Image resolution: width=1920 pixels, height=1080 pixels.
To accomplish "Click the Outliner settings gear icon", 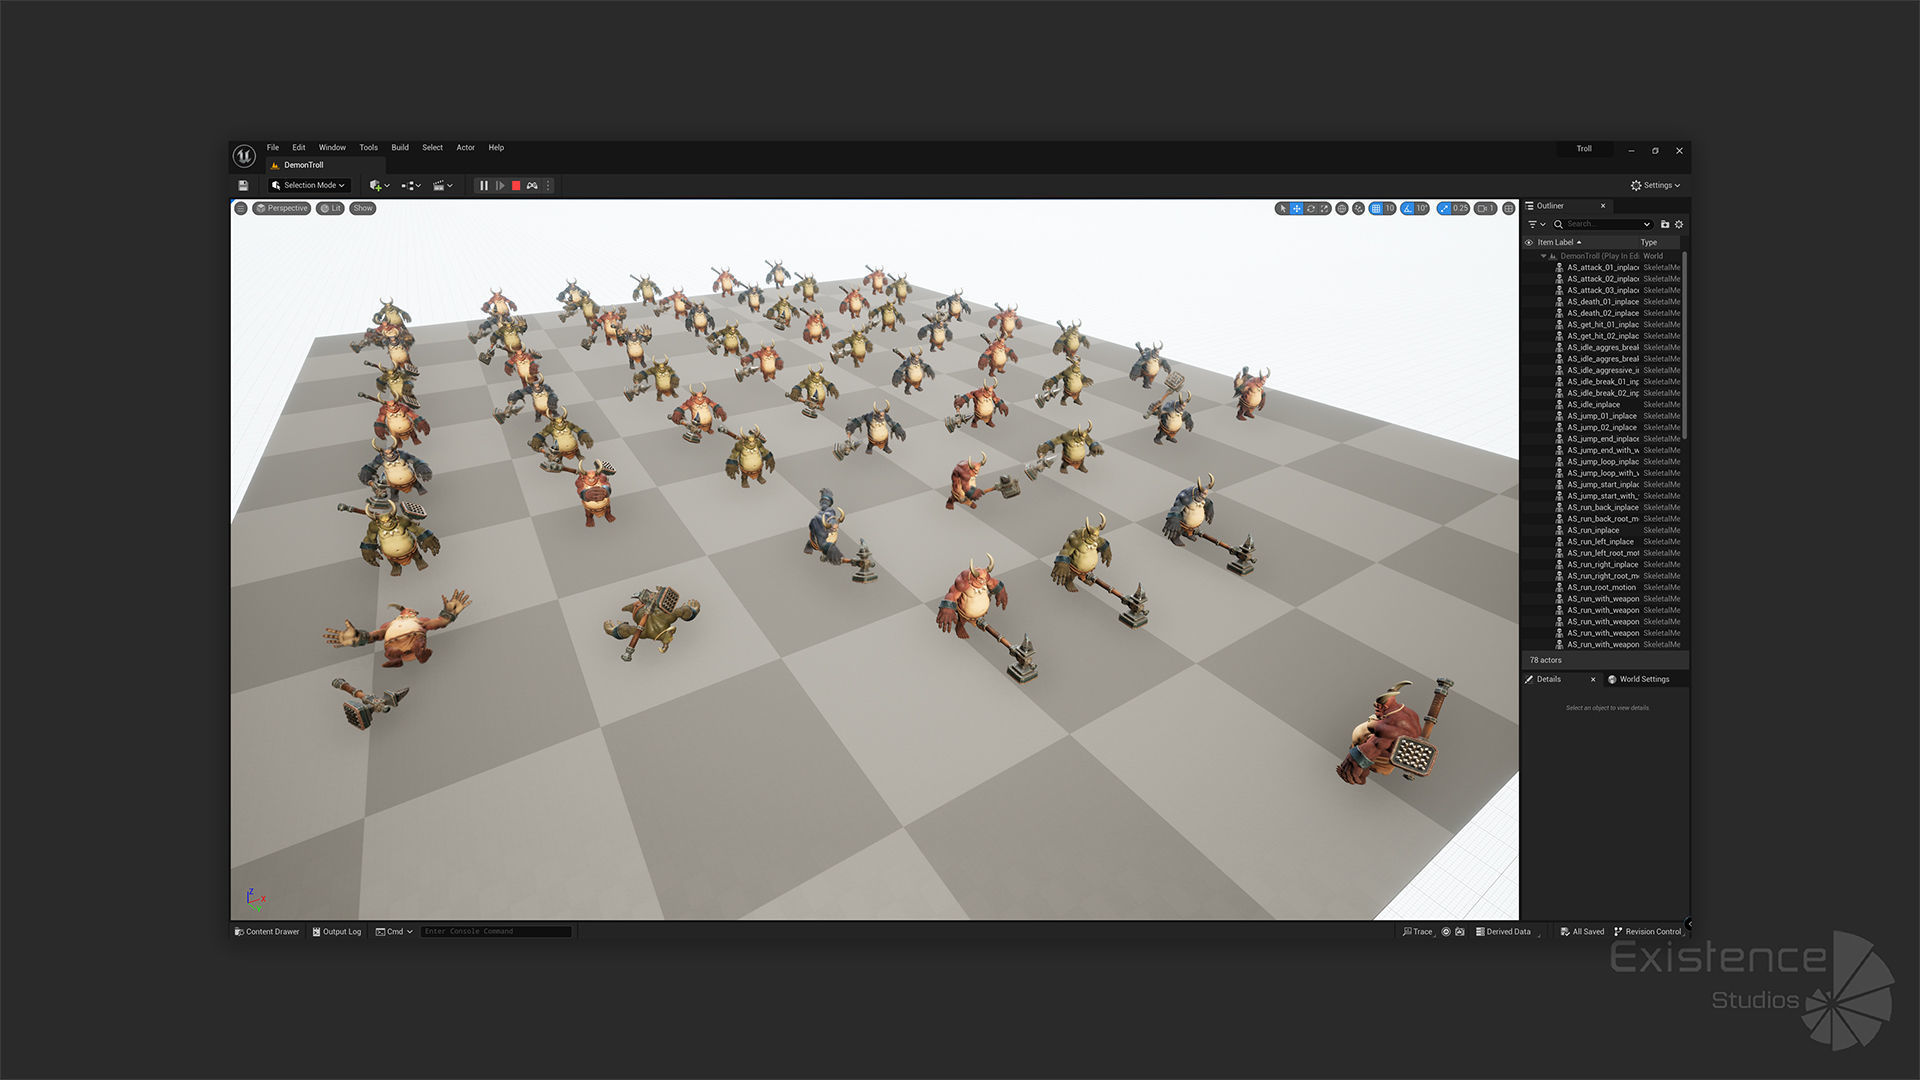I will (1679, 225).
